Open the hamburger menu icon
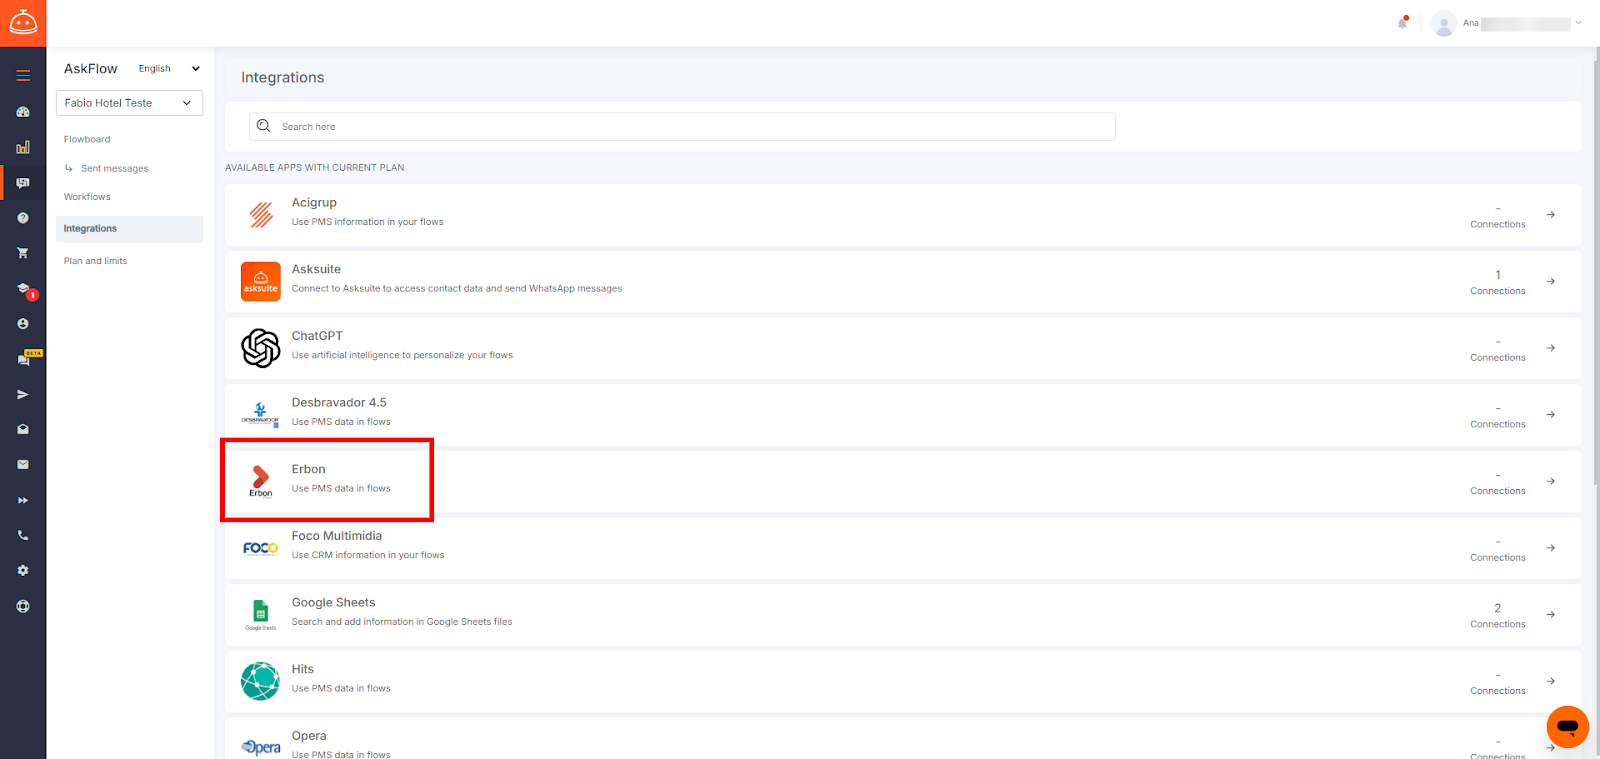The width and height of the screenshot is (1600, 759). click(23, 75)
